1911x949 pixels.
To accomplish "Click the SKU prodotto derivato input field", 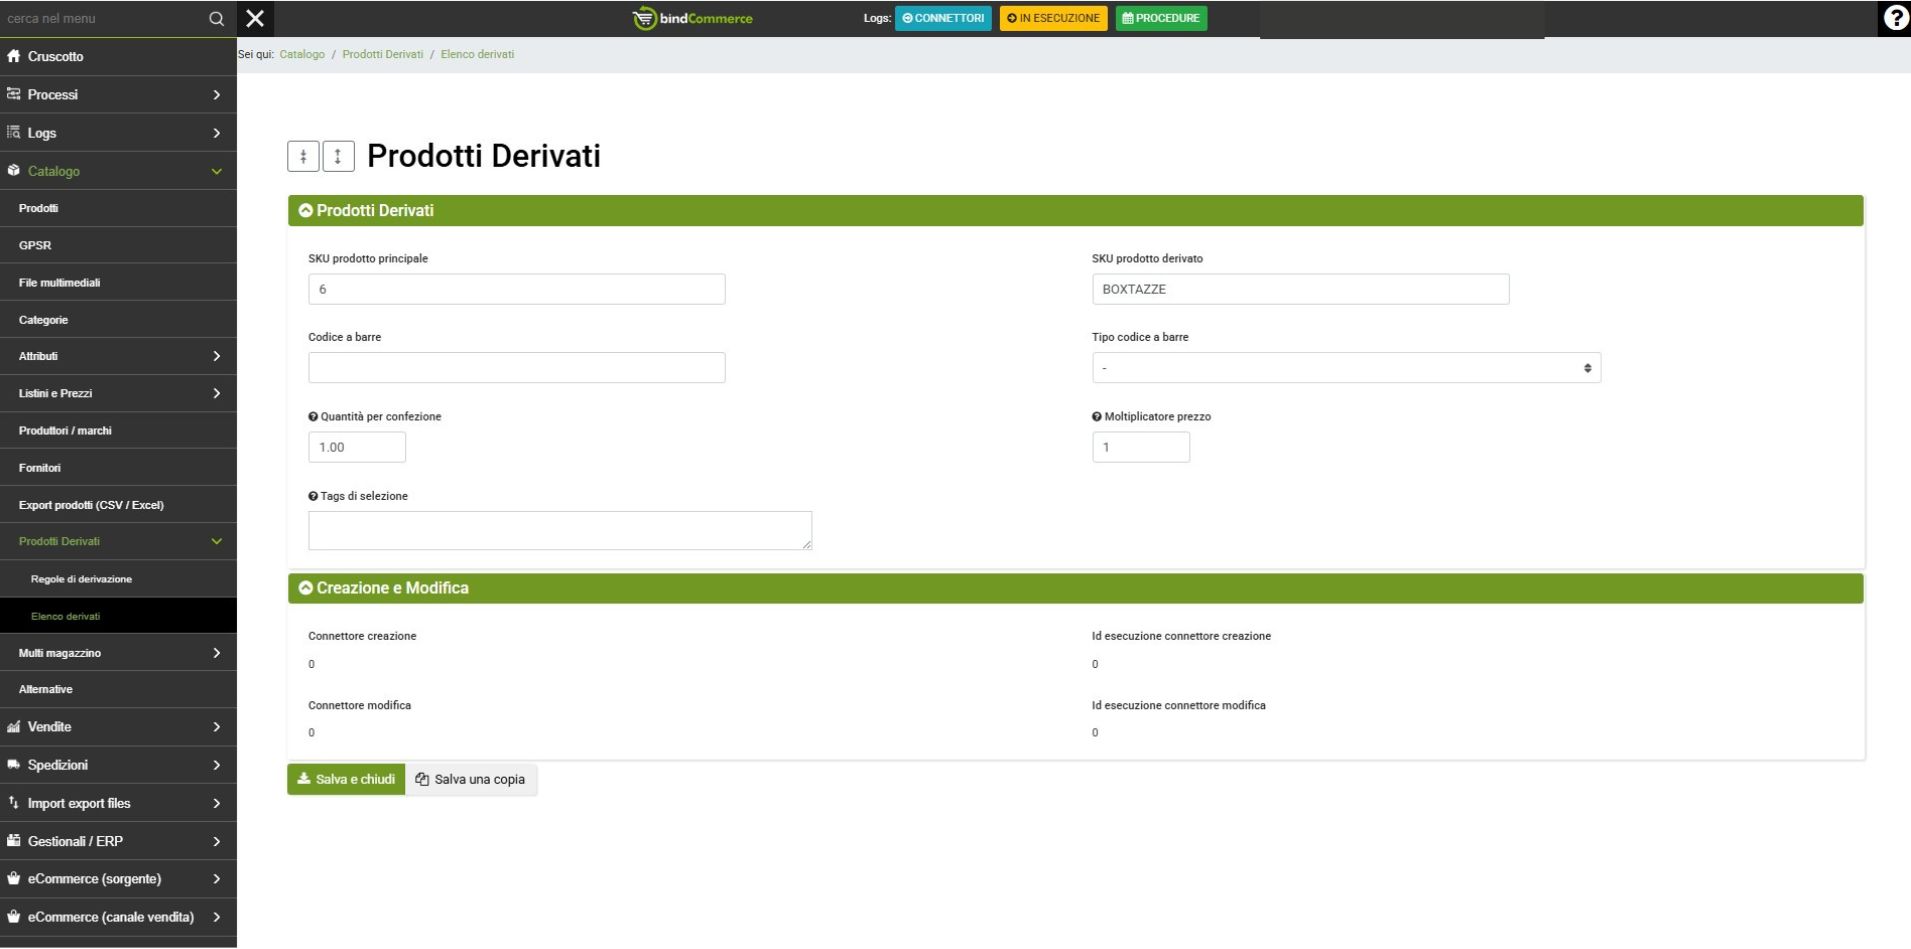I will click(1300, 289).
